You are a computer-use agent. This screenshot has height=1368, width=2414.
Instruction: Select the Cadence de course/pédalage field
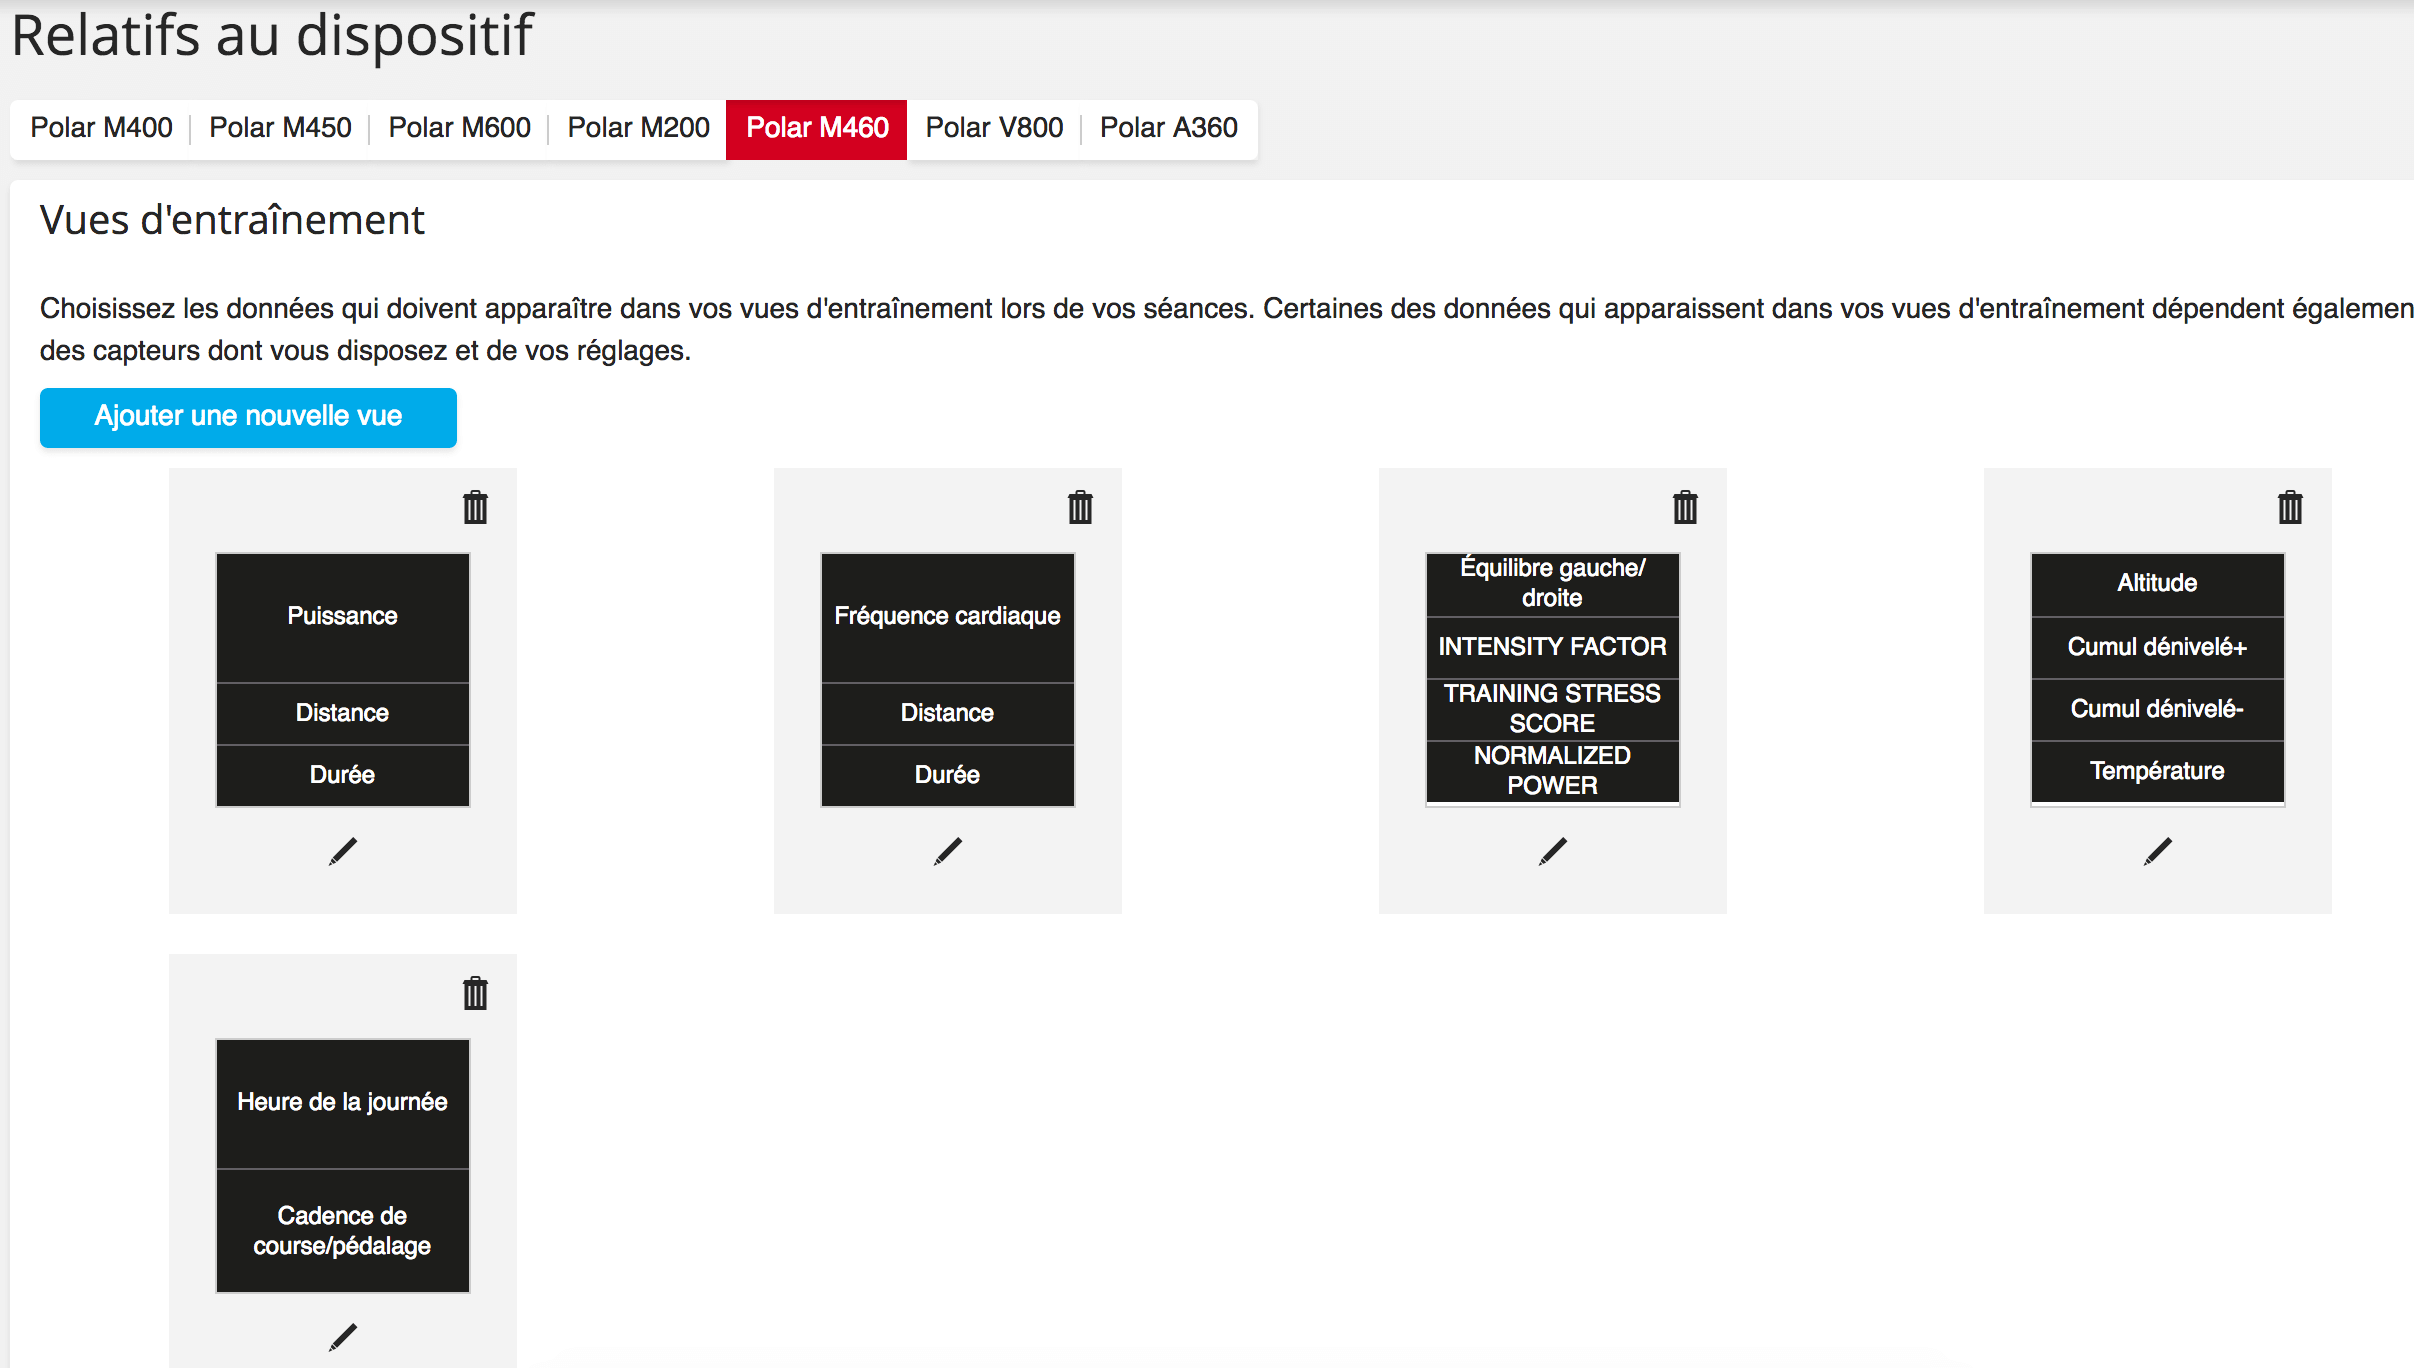pos(343,1231)
